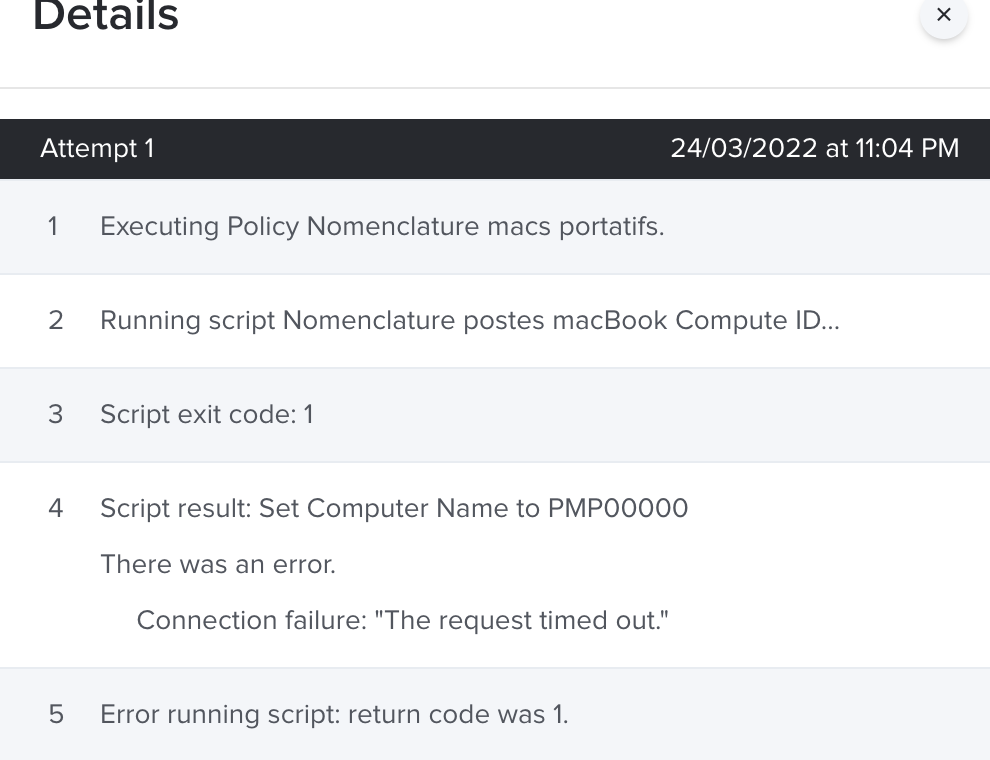The width and height of the screenshot is (990, 760).
Task: Click the Details heading title
Action: [106, 14]
